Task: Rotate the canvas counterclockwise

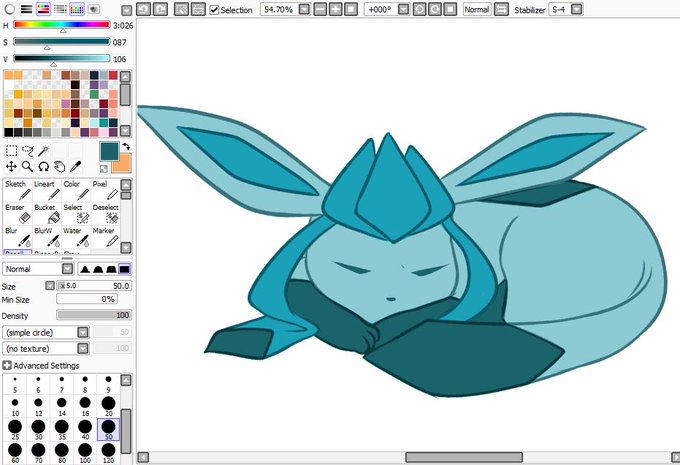Action: click(x=419, y=9)
